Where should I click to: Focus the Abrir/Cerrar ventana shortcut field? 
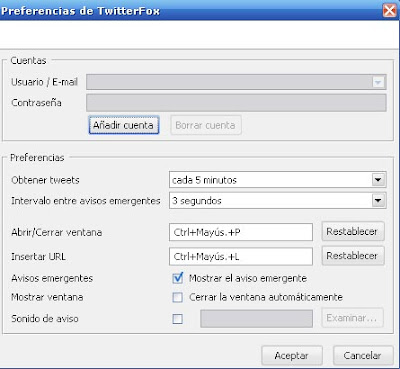(241, 232)
